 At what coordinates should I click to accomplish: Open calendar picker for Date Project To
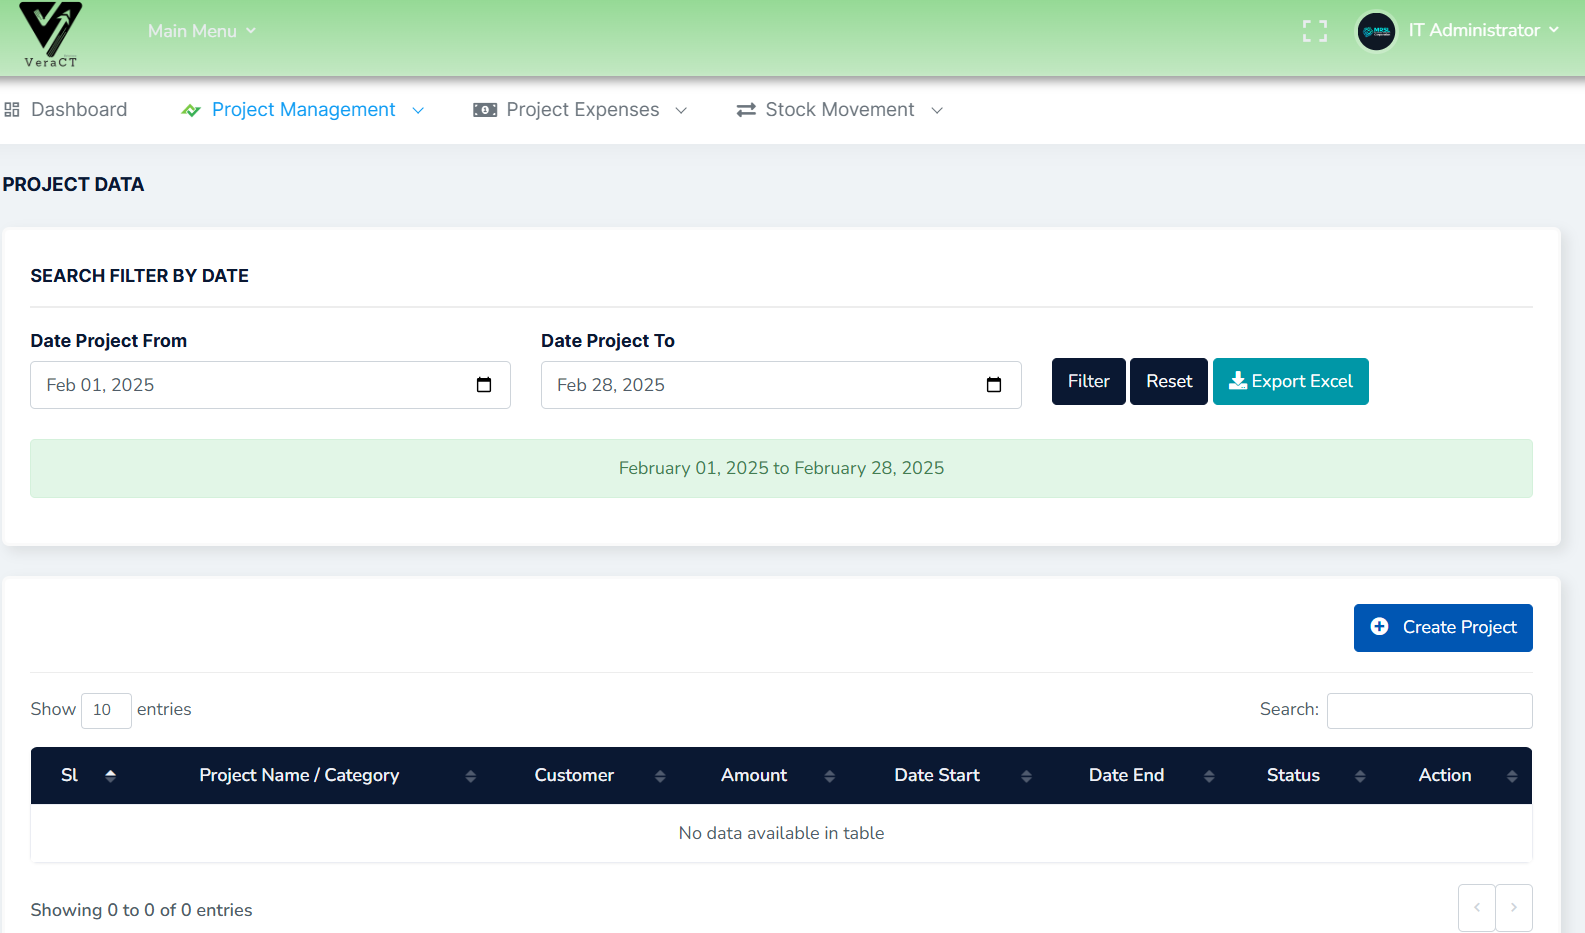pyautogui.click(x=994, y=385)
